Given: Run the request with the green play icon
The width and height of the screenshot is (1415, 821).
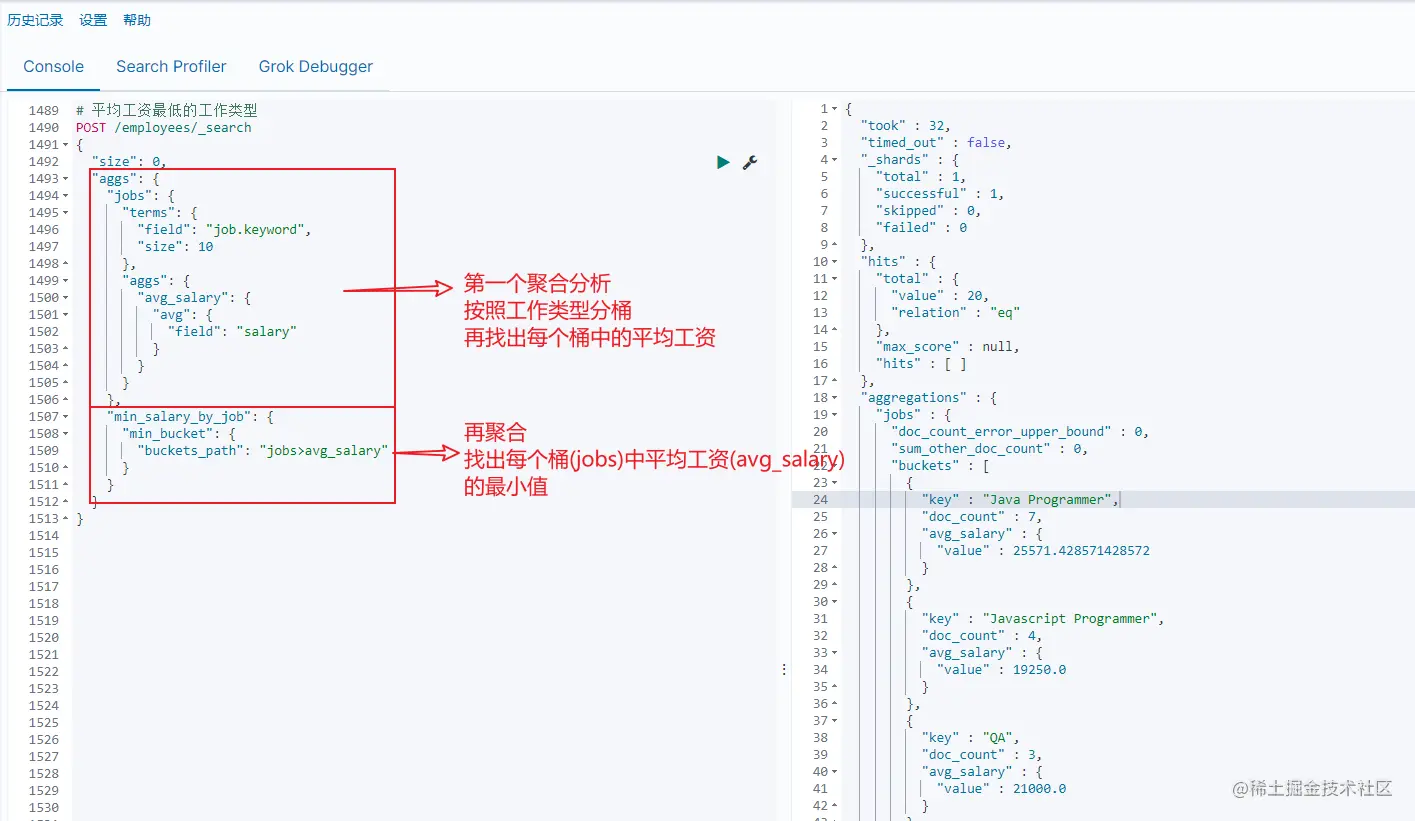Looking at the screenshot, I should 723,162.
